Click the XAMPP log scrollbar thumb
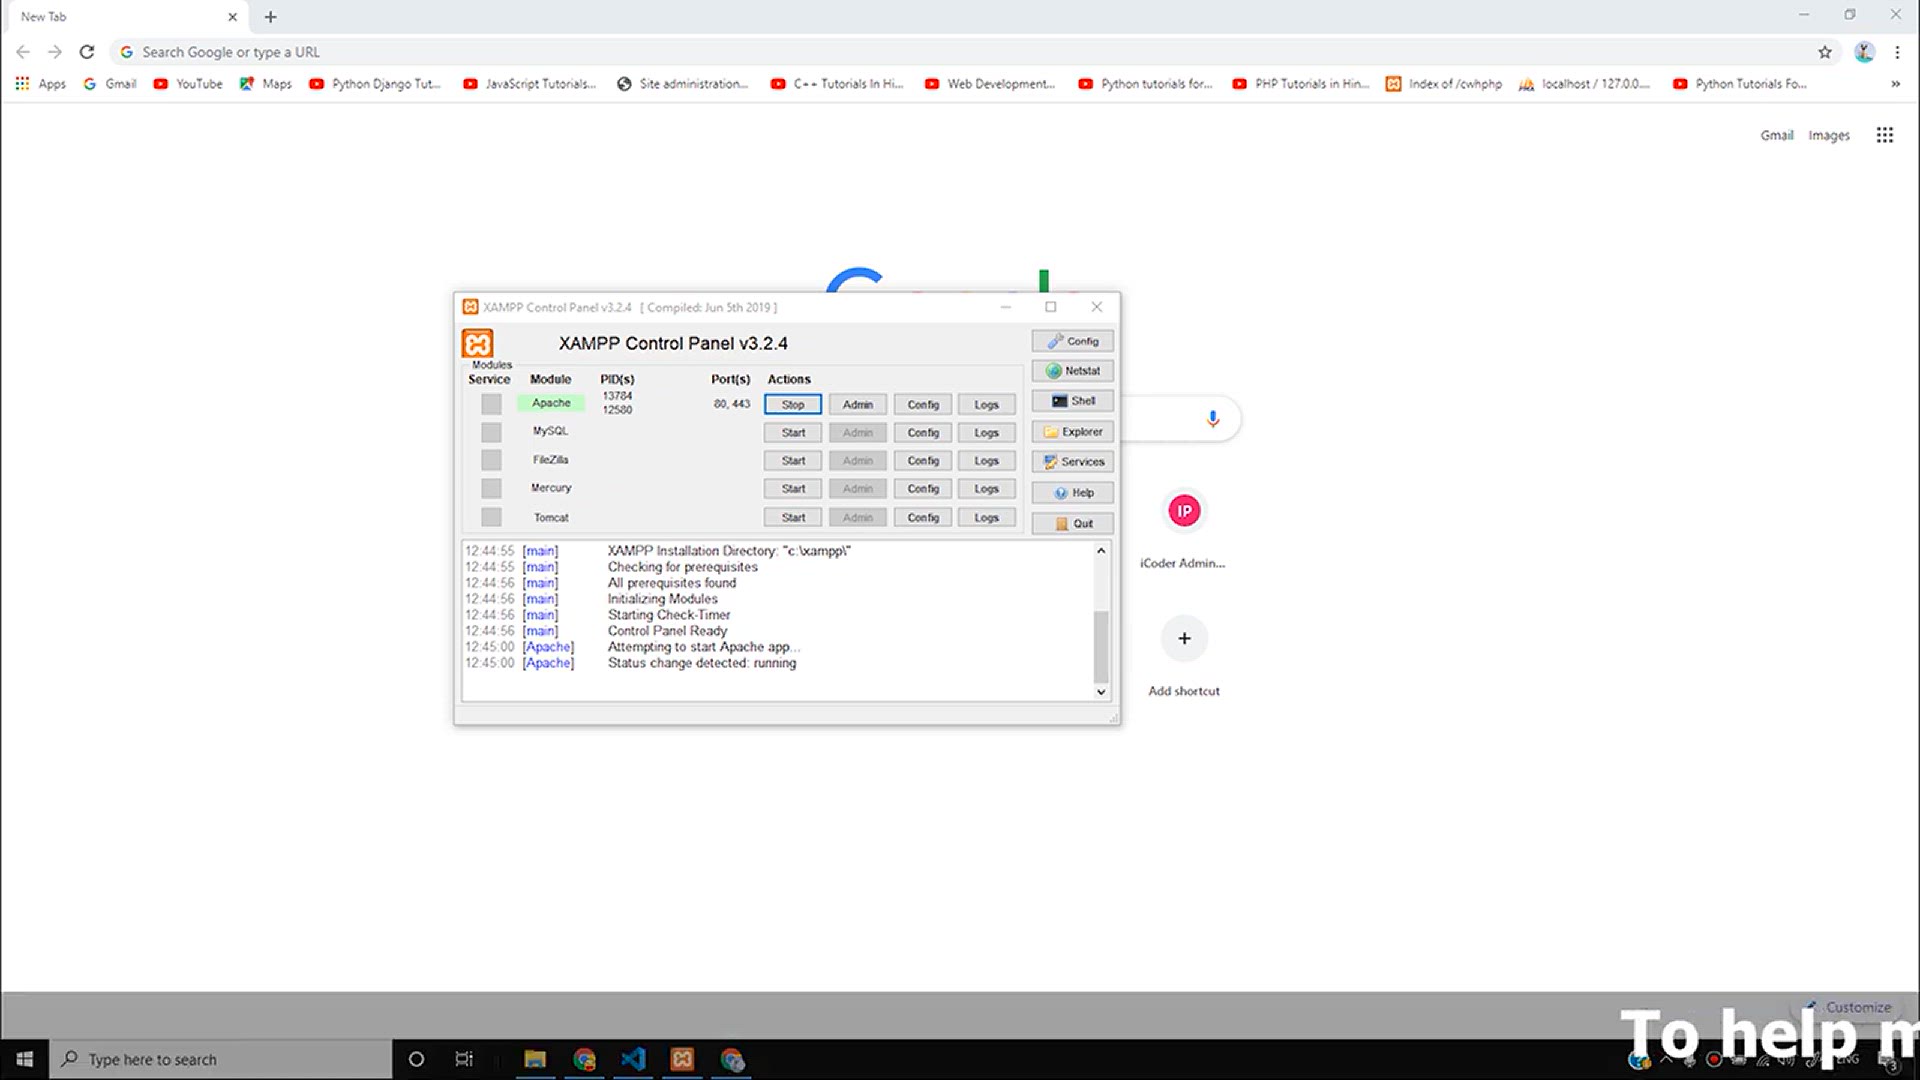This screenshot has width=1920, height=1080. [x=1101, y=646]
